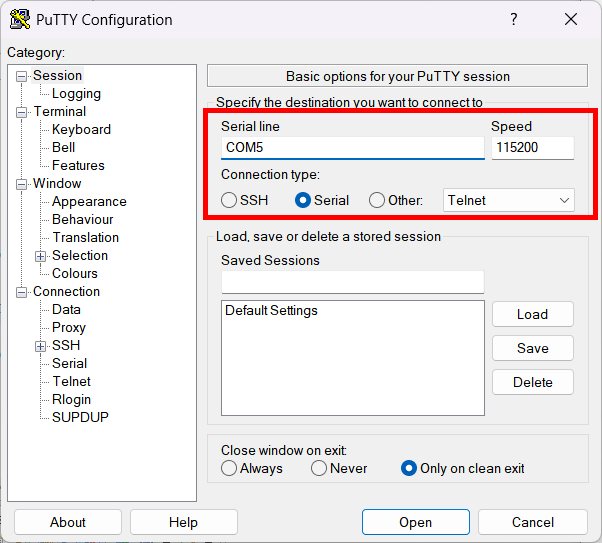Click the PuTTY icon in title bar

(x=20, y=19)
